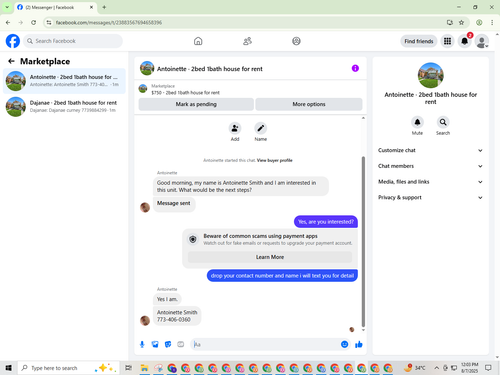Viewport: 500px width, 375px height.
Task: Click the 'Yes I am.' message
Action: pos(167,299)
